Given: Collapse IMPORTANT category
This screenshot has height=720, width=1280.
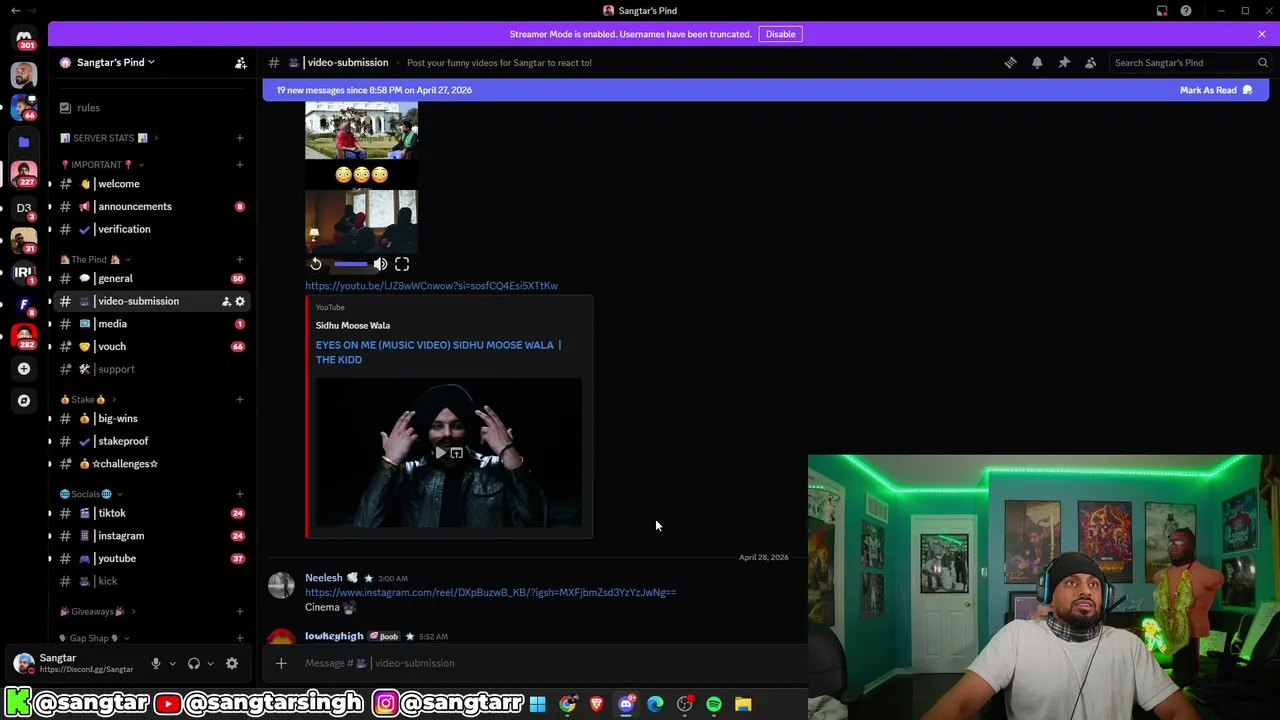Looking at the screenshot, I should (x=102, y=164).
